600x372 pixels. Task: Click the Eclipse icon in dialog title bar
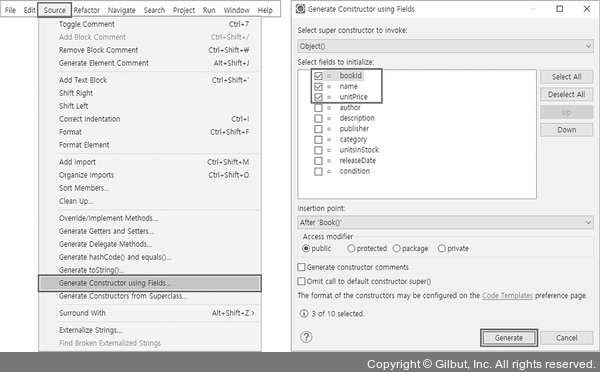pos(301,8)
